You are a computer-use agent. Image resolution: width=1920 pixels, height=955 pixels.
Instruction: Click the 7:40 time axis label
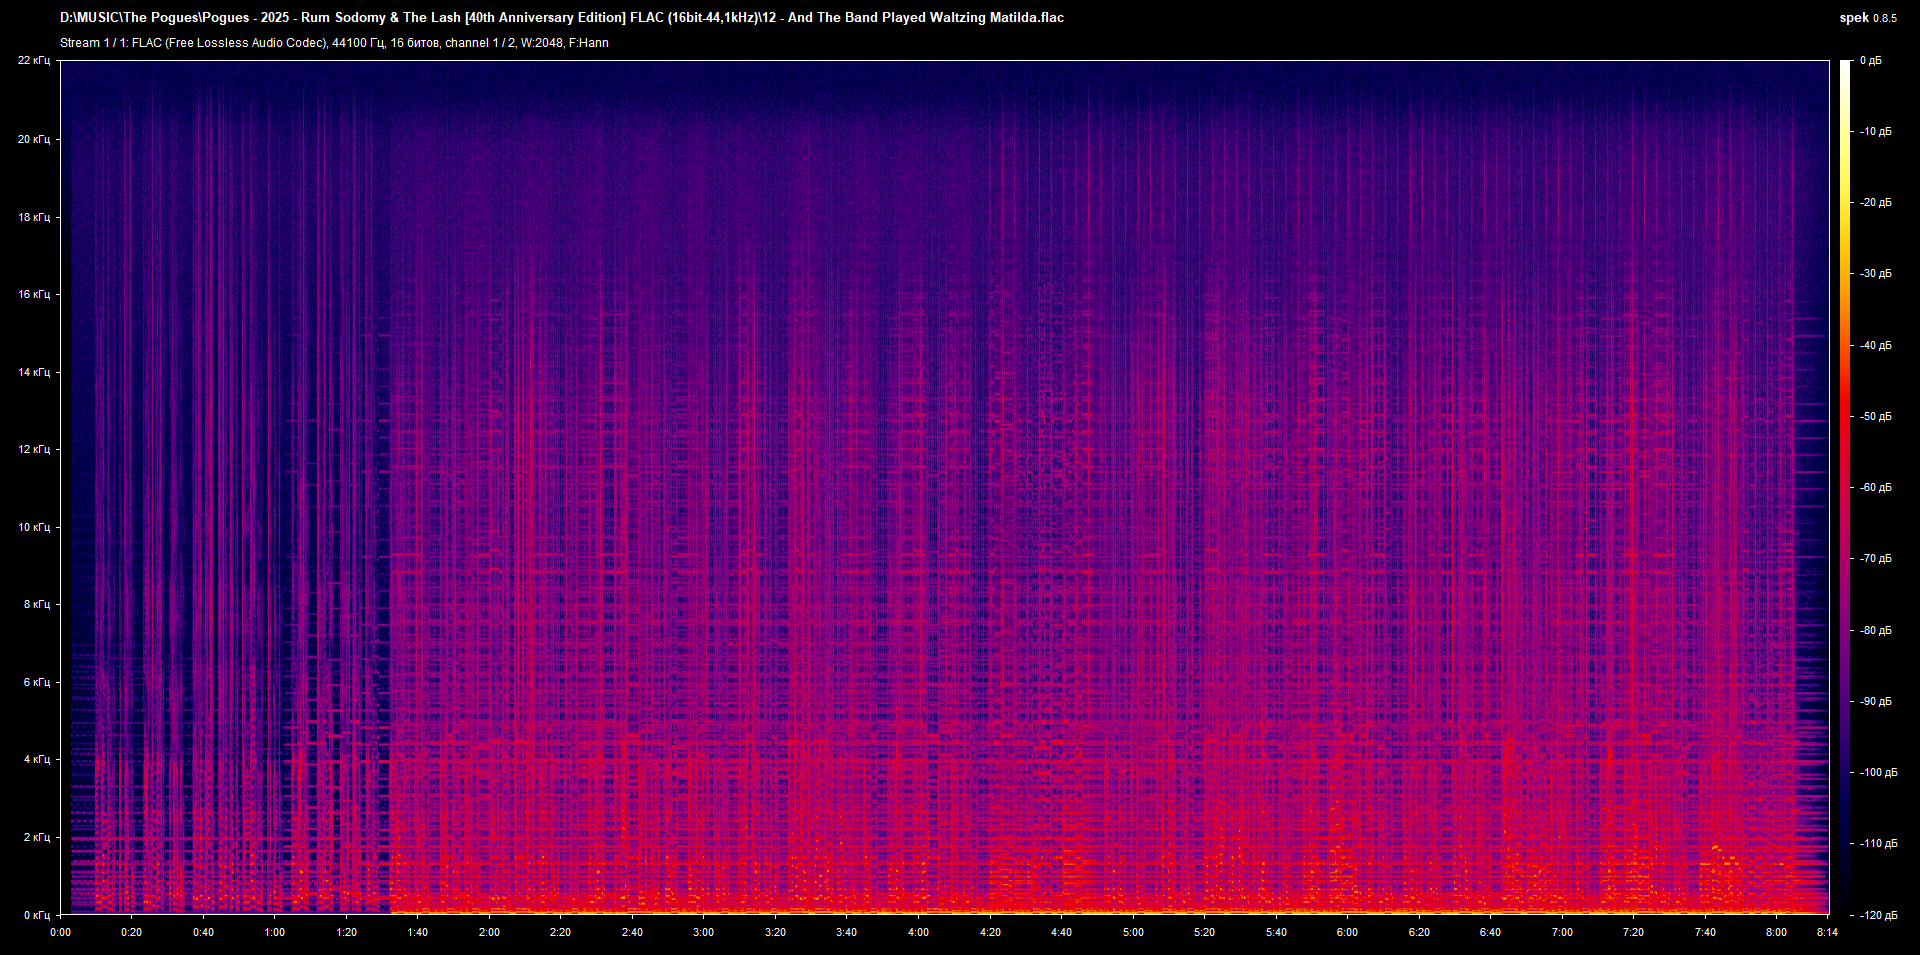tap(1705, 932)
